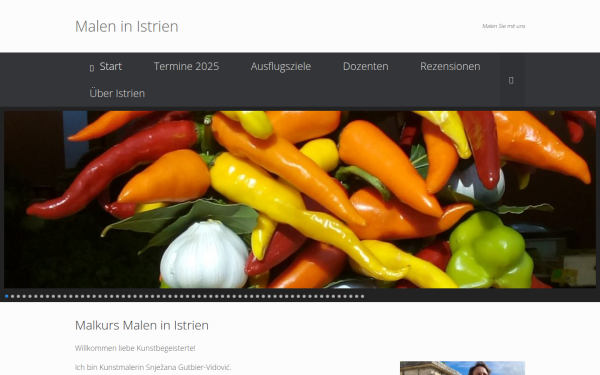This screenshot has width=600, height=375.
Task: Open the search icon in the navigation bar
Action: pos(511,80)
